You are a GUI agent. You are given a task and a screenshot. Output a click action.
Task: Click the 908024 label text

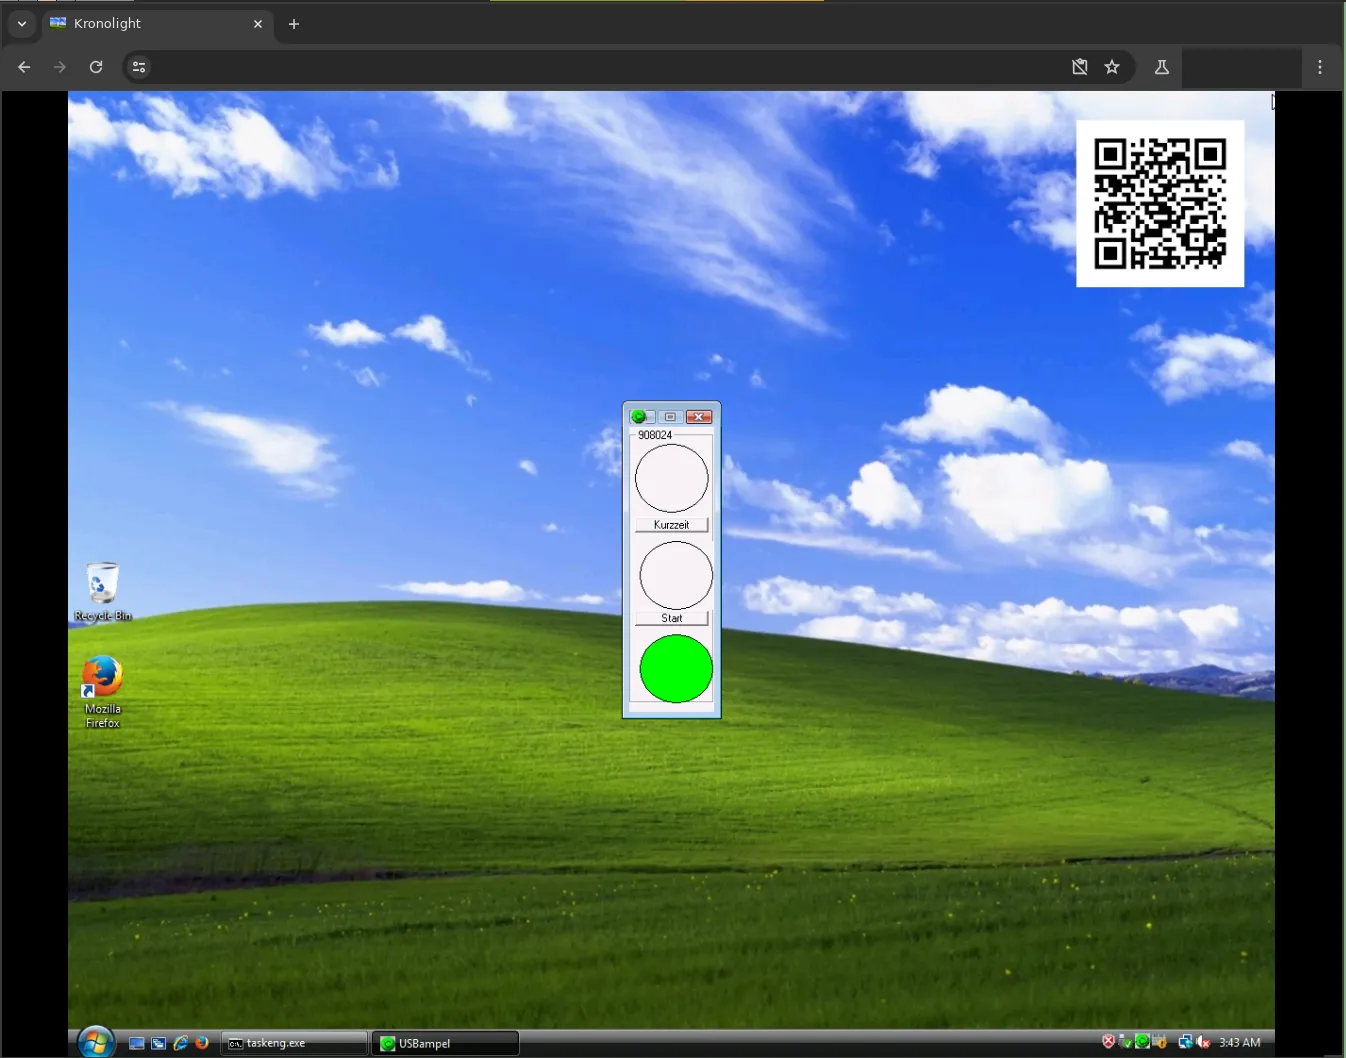655,435
